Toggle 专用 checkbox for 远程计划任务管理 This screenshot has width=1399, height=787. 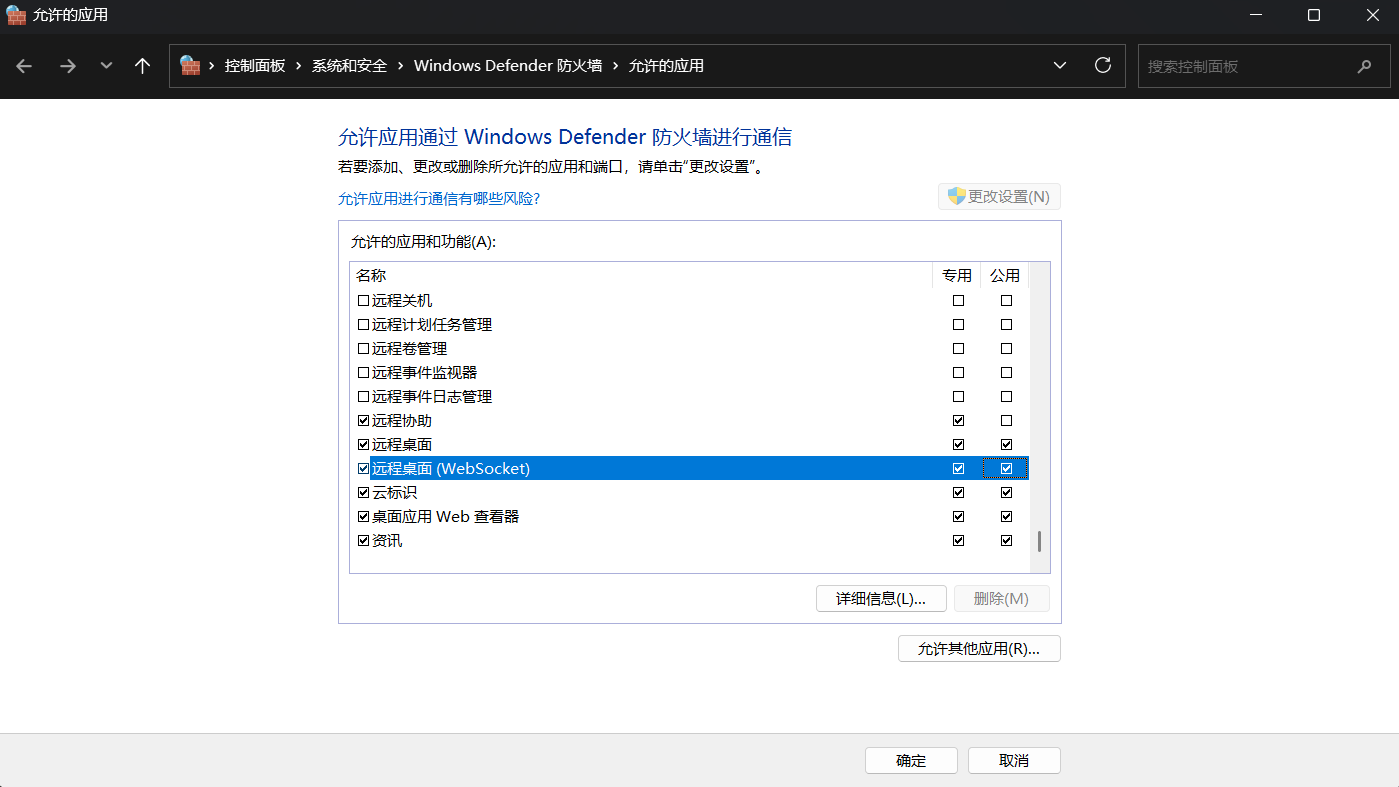(x=959, y=325)
